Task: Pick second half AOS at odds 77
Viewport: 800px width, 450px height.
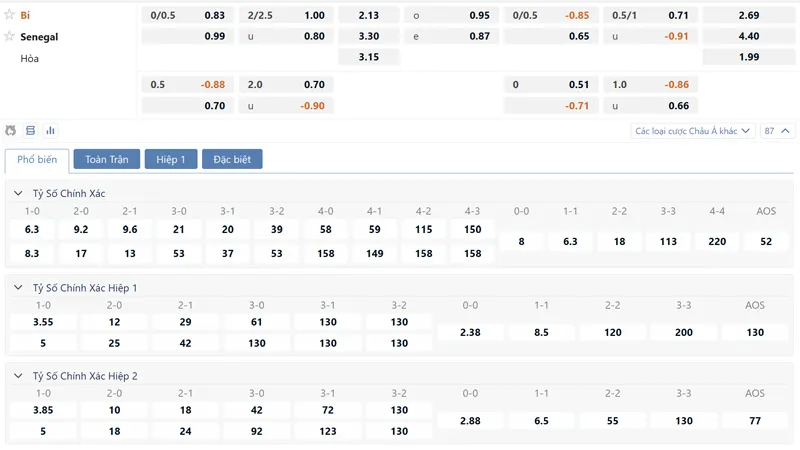Action: click(x=755, y=421)
